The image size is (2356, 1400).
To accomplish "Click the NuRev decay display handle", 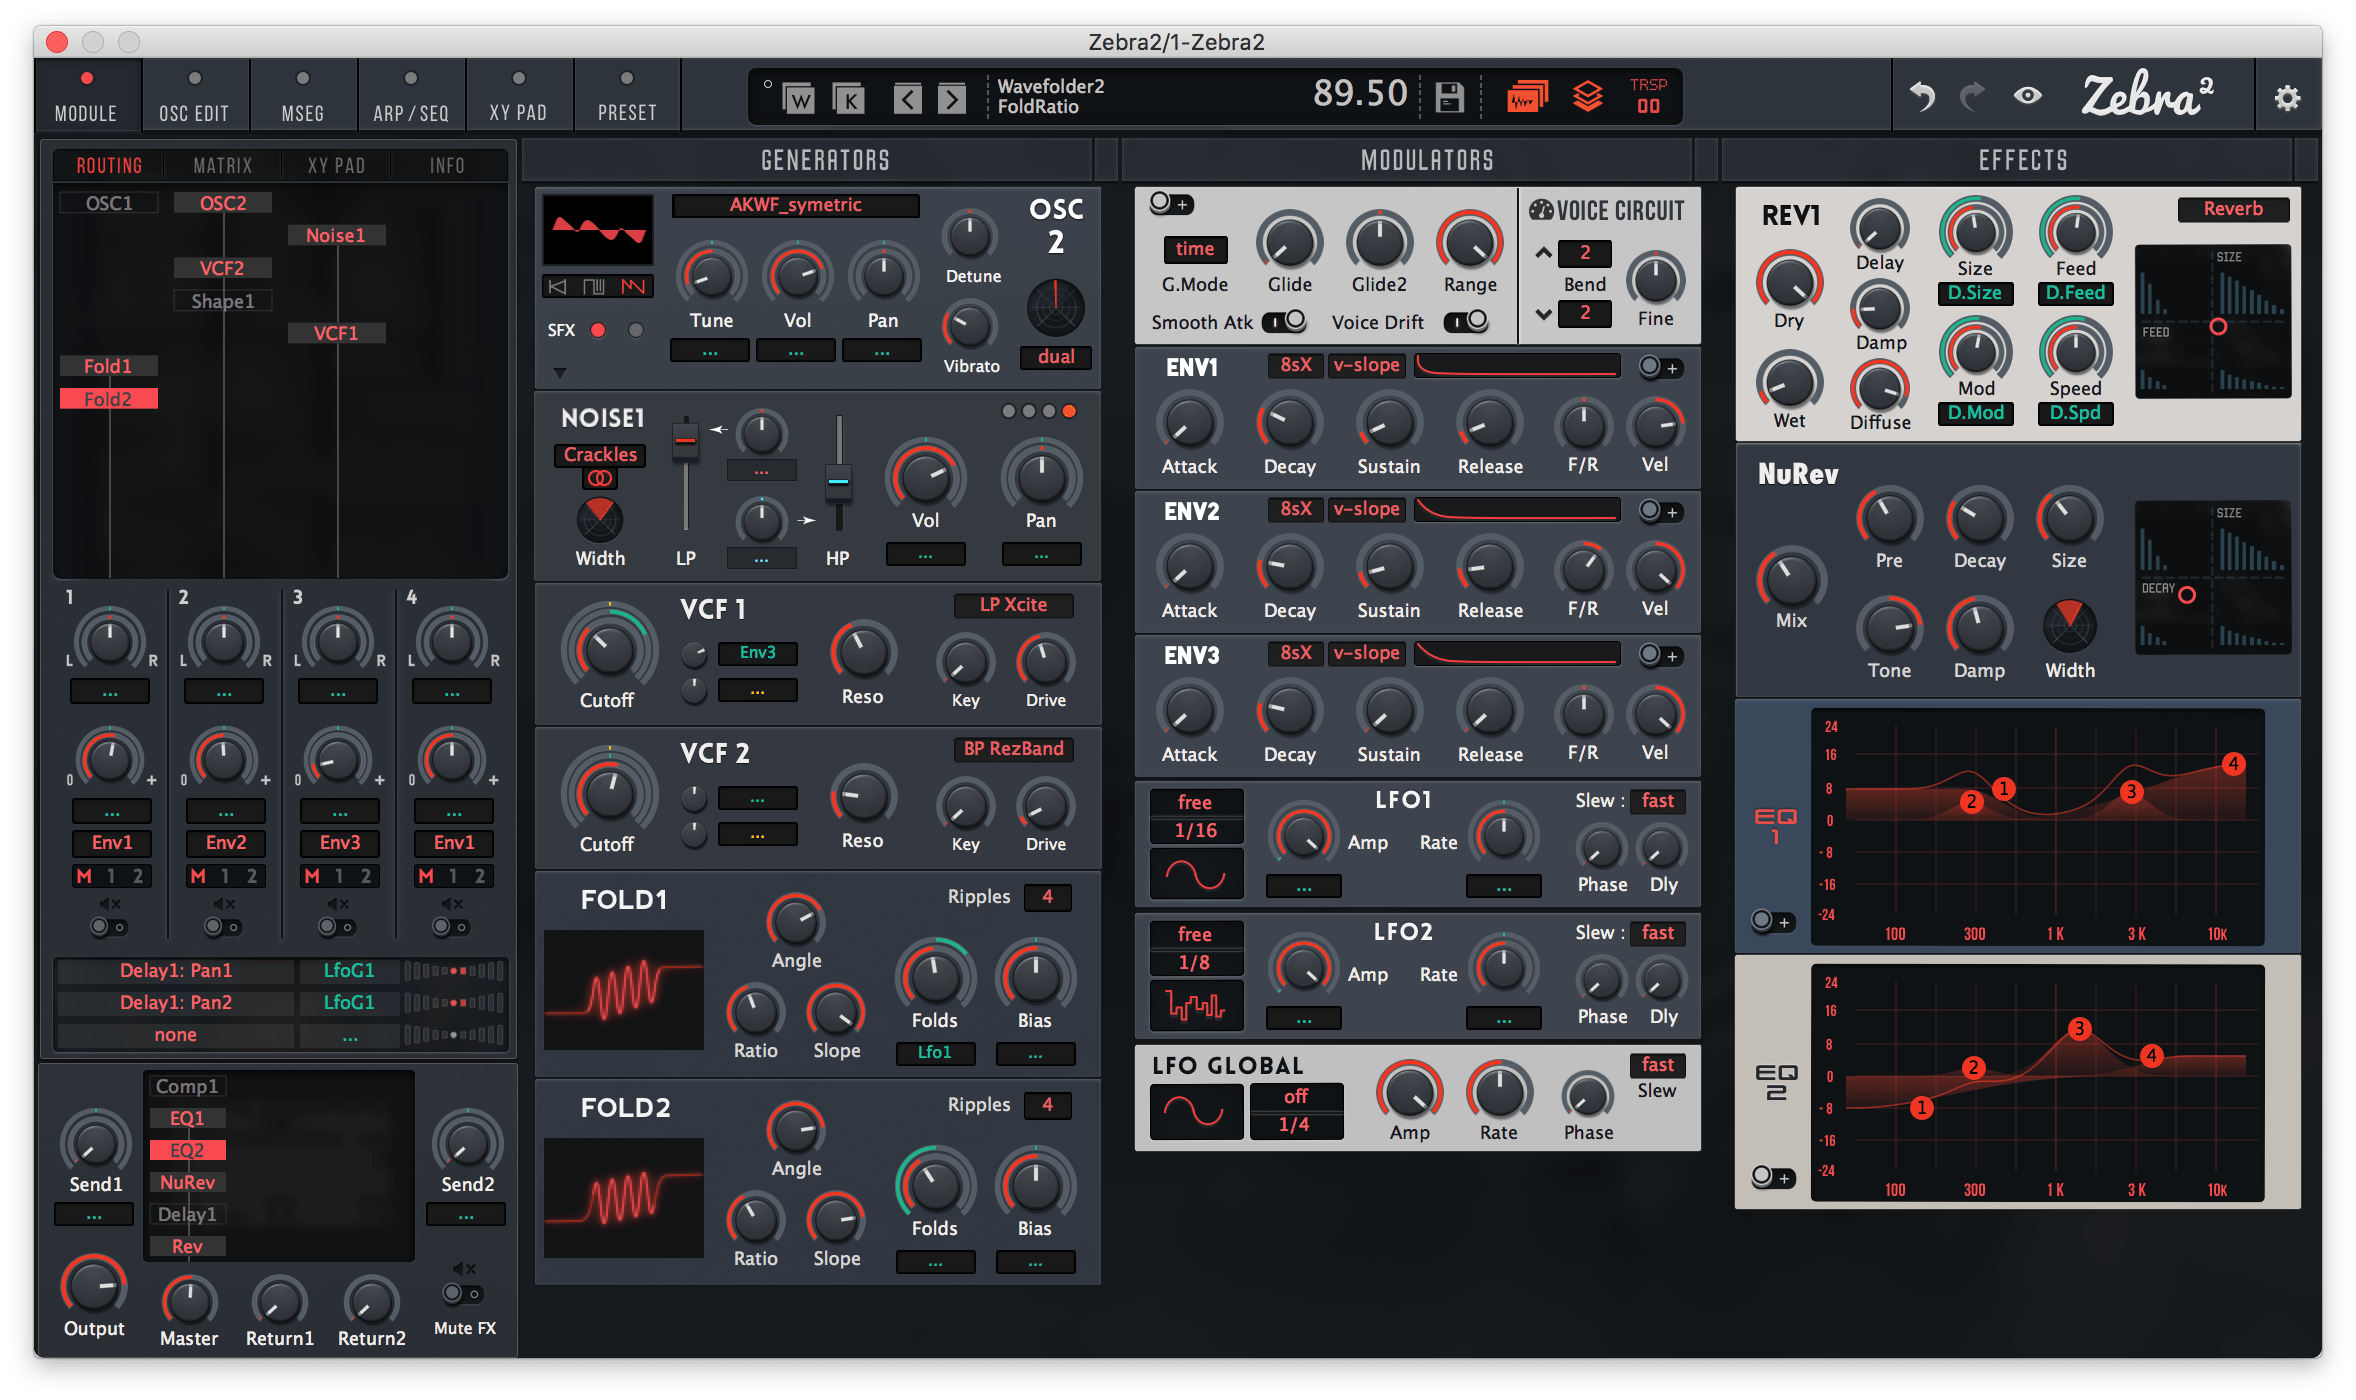I will [2187, 595].
